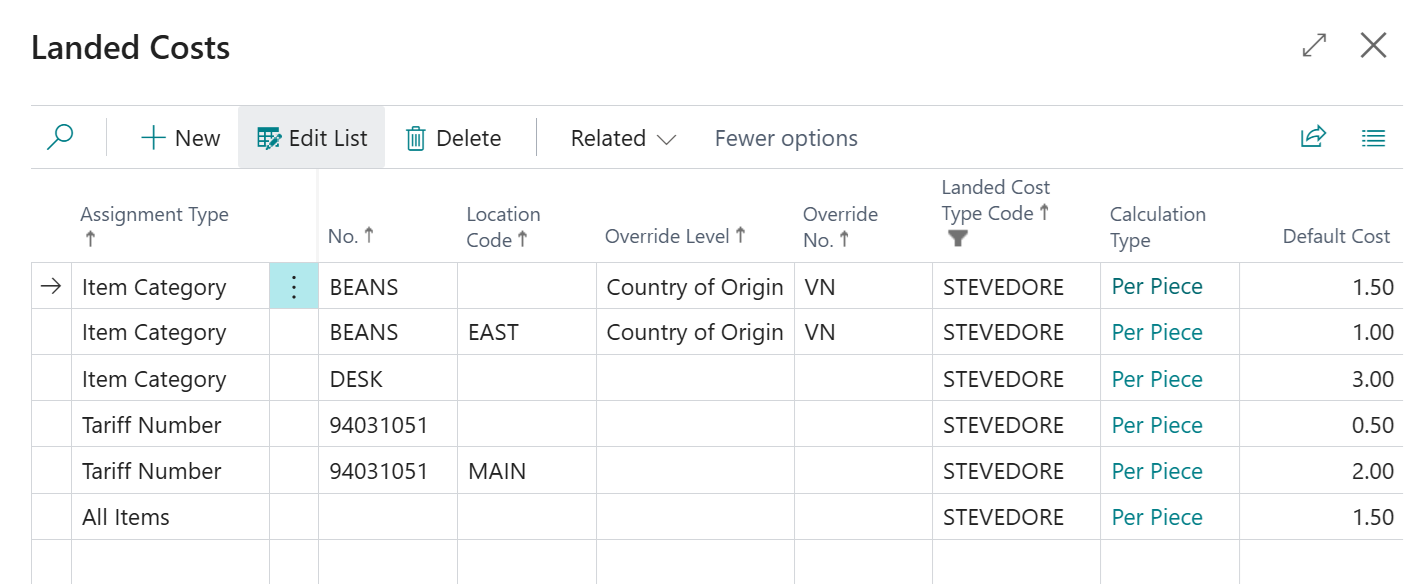Create a record with the New button

point(180,138)
